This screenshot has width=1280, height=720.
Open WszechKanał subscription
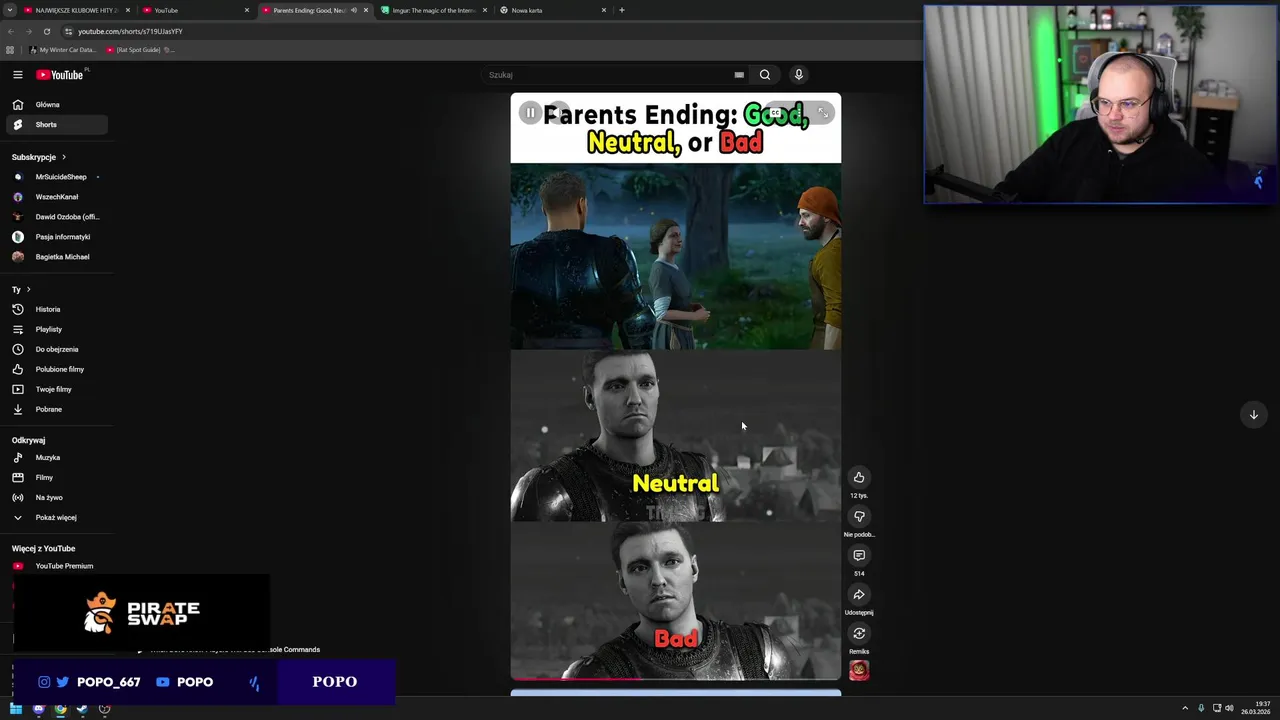pos(57,197)
